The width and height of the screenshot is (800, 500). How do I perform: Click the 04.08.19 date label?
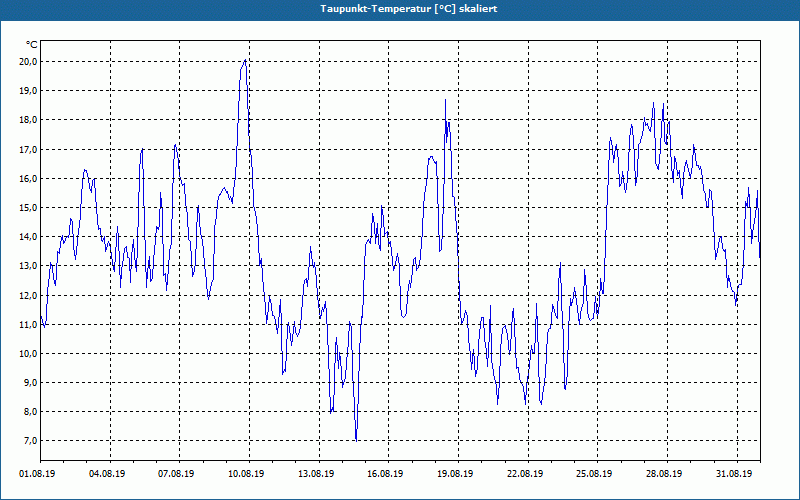coord(107,474)
